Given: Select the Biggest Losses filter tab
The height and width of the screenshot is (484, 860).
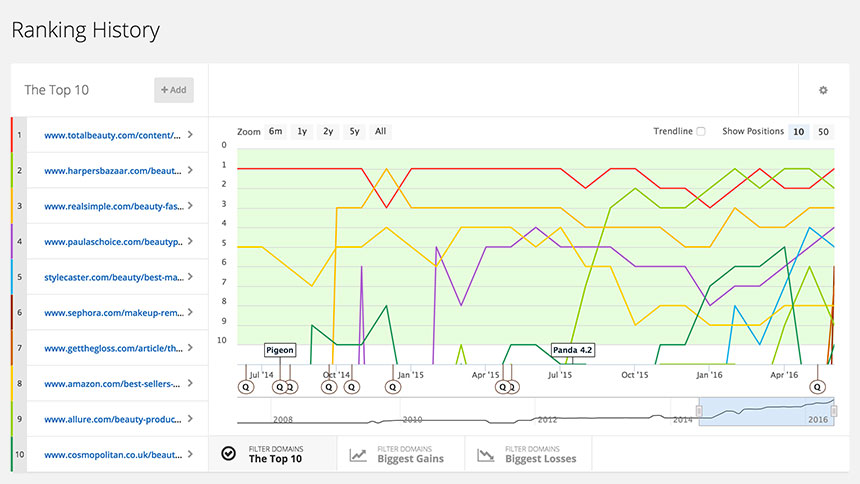Looking at the screenshot, I should [528, 454].
